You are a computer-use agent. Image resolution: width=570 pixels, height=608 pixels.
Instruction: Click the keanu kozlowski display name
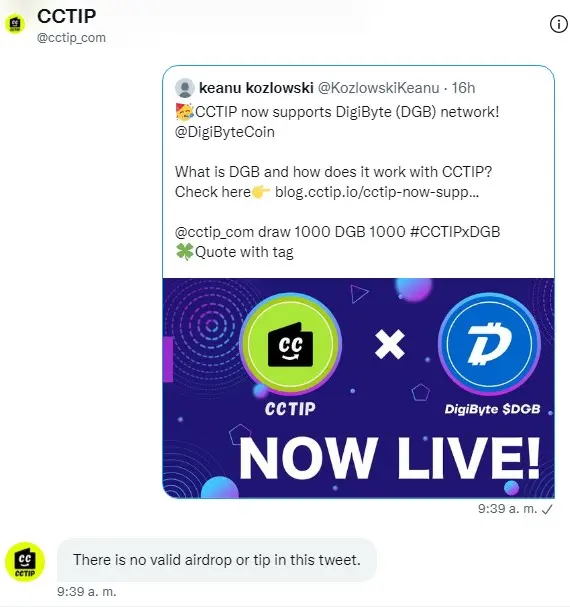coord(256,88)
